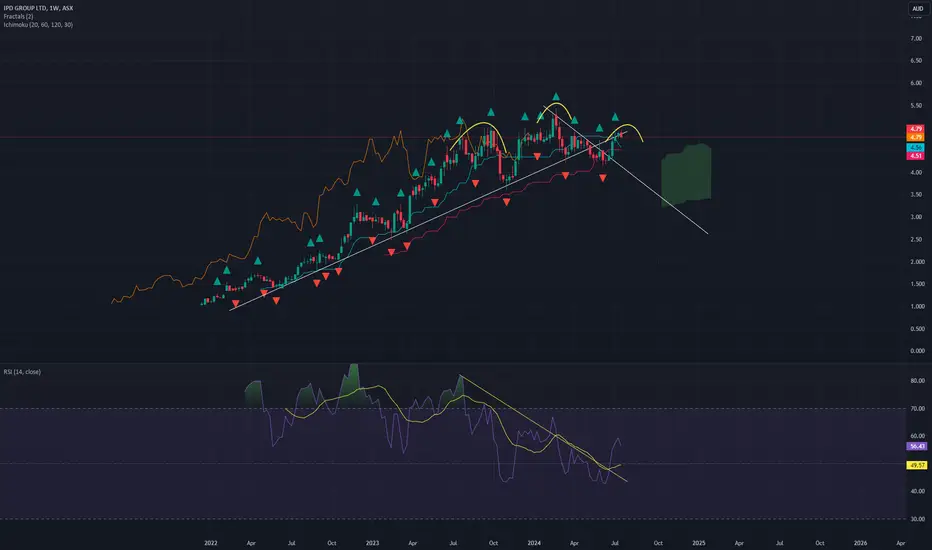Click the red 4.79 price label
The width and height of the screenshot is (932, 550).
coord(915,129)
